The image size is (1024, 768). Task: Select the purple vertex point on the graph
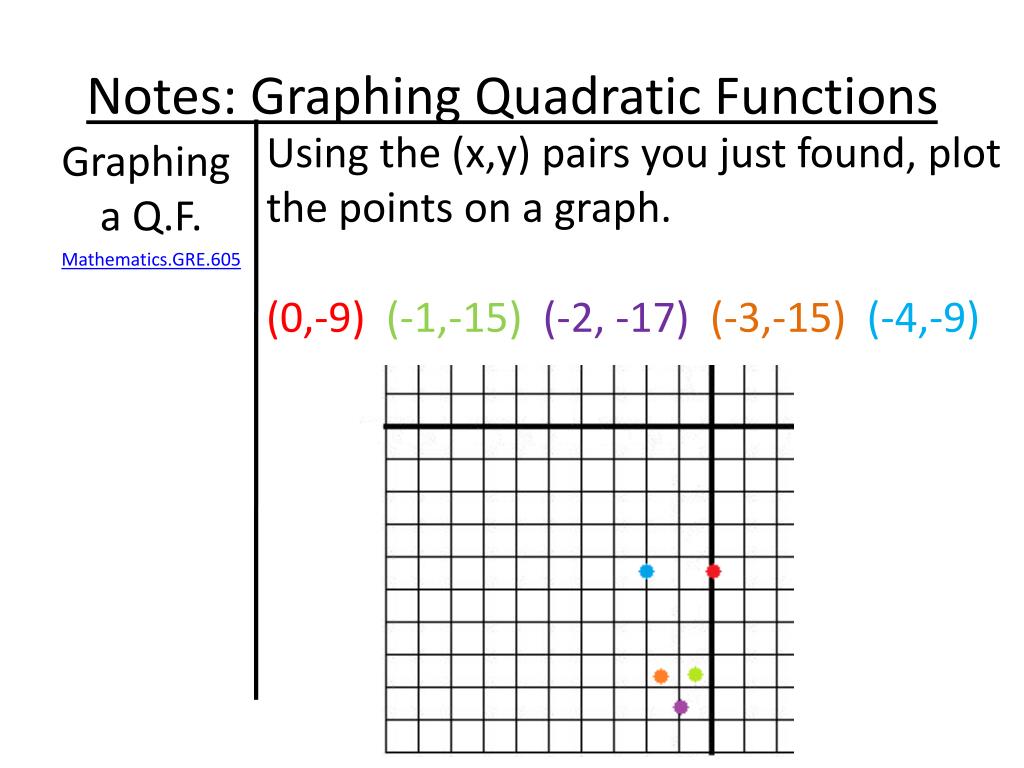point(681,707)
